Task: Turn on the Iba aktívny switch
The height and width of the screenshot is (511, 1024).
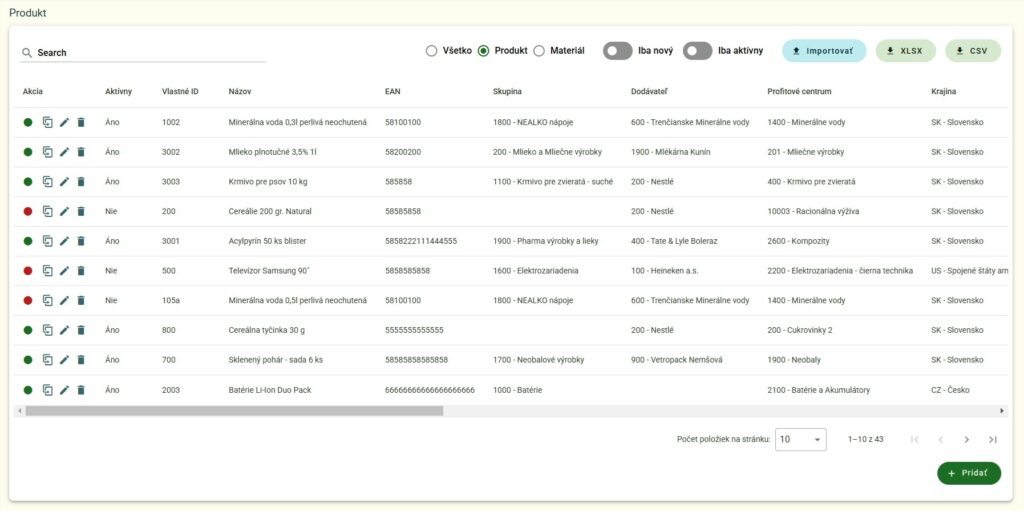Action: 697,51
